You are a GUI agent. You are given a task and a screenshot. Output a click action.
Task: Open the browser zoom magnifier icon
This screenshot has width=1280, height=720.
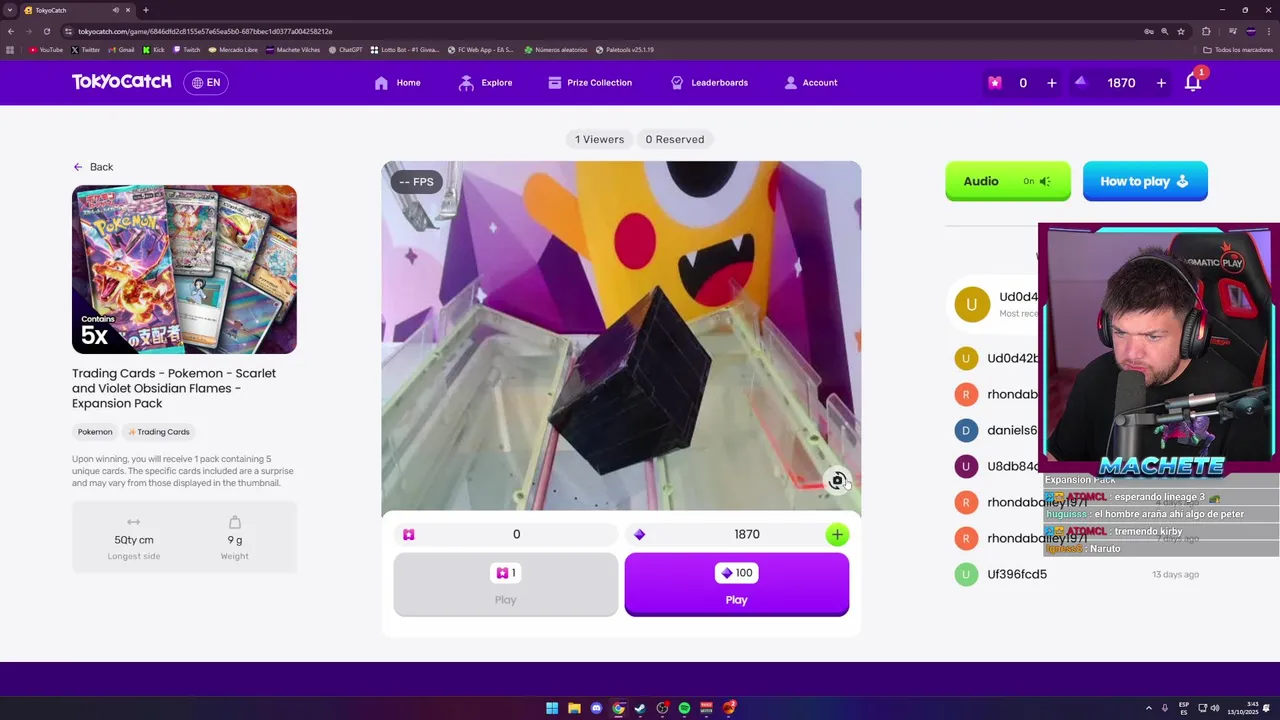click(1164, 31)
